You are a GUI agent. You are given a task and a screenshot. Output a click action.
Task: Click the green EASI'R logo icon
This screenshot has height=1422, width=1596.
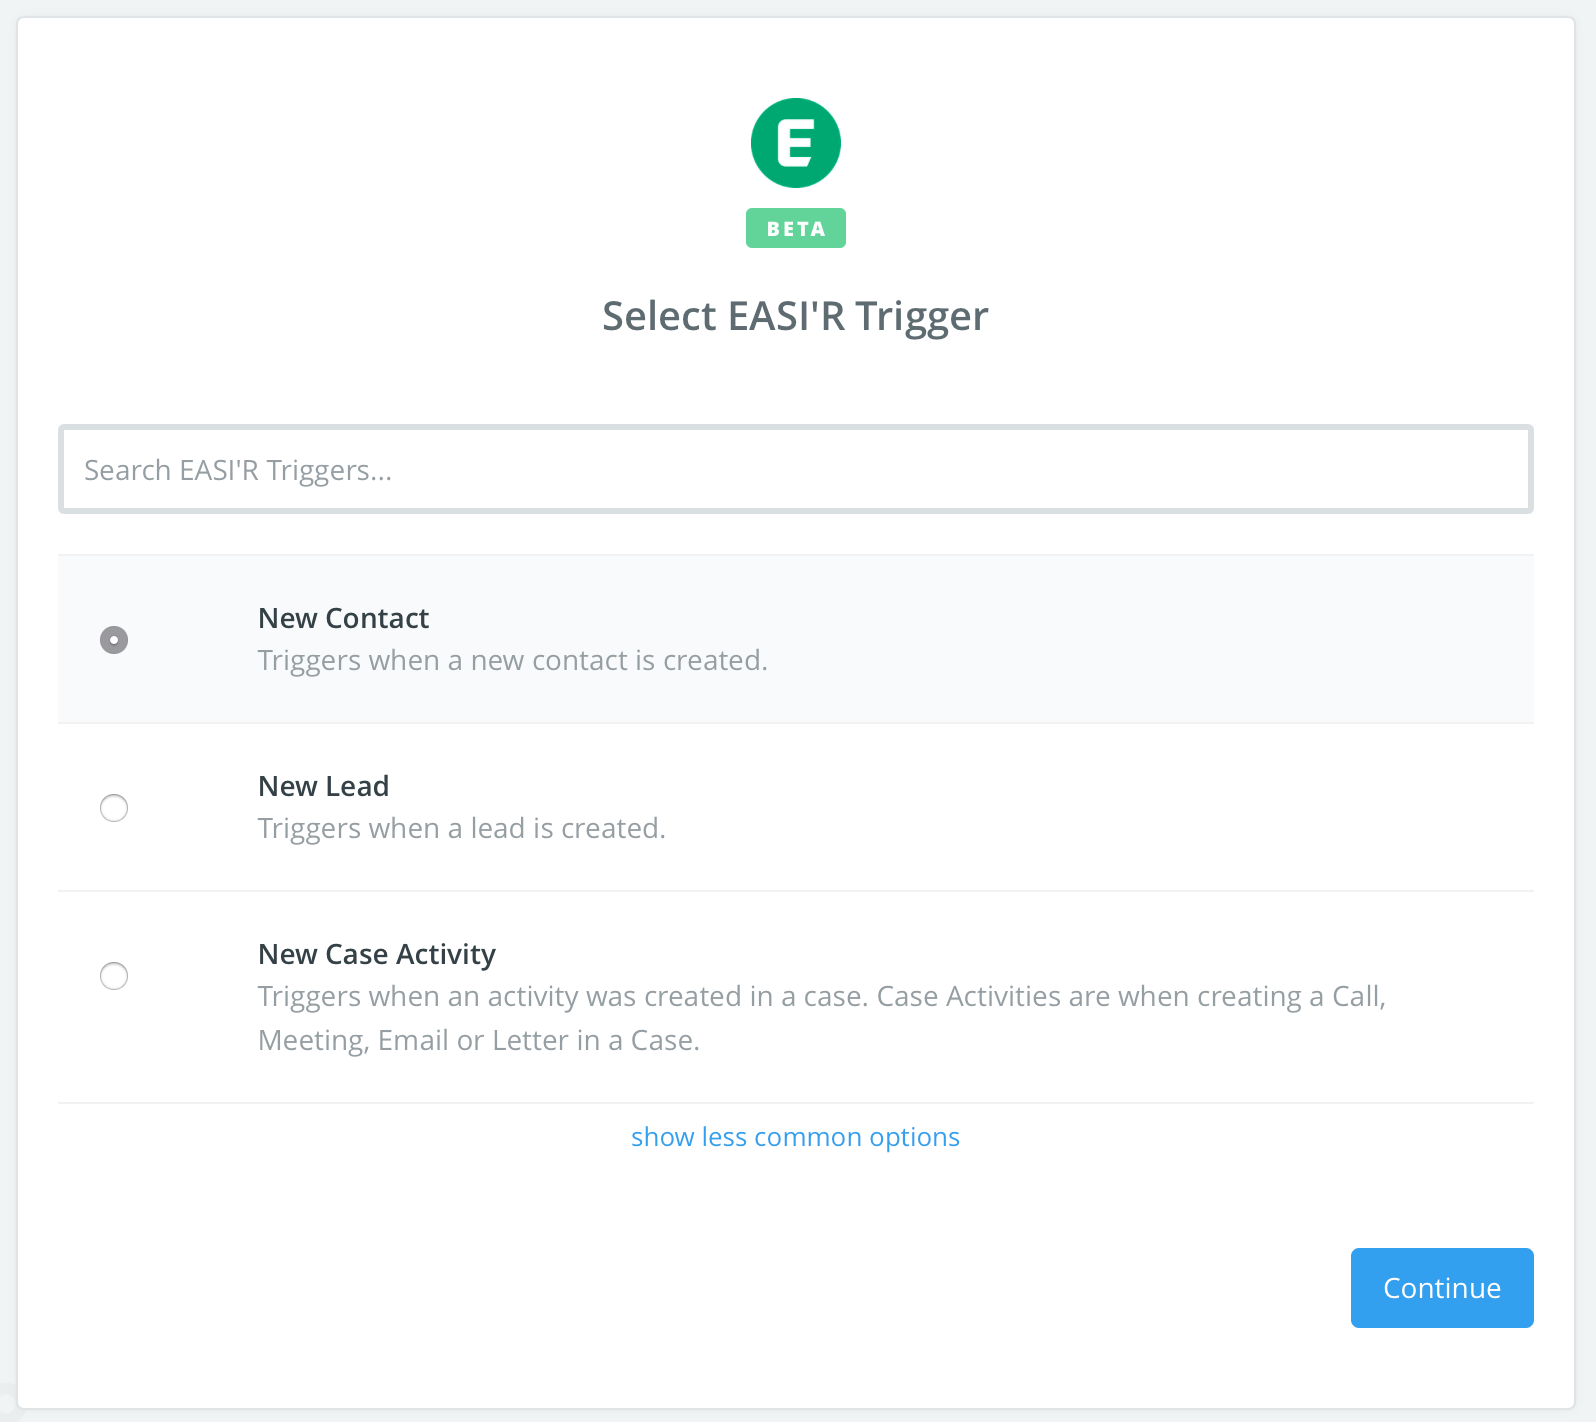795,142
